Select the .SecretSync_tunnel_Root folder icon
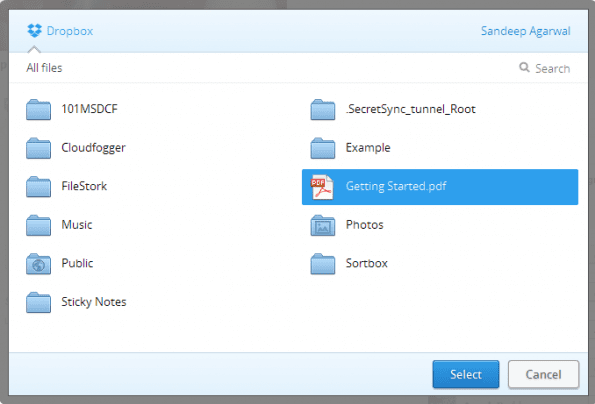The height and width of the screenshot is (404, 595). (x=323, y=110)
